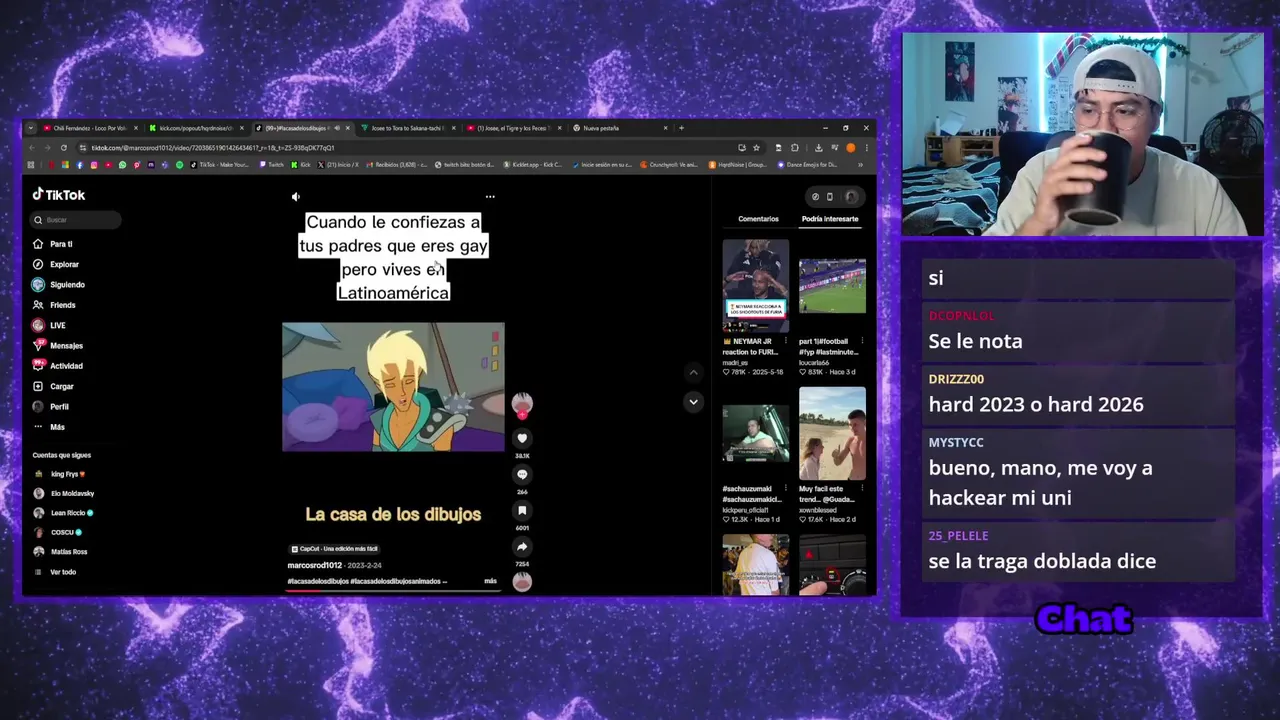Focus the Buscar search field
Screen dimensions: 1280x720
(76, 220)
